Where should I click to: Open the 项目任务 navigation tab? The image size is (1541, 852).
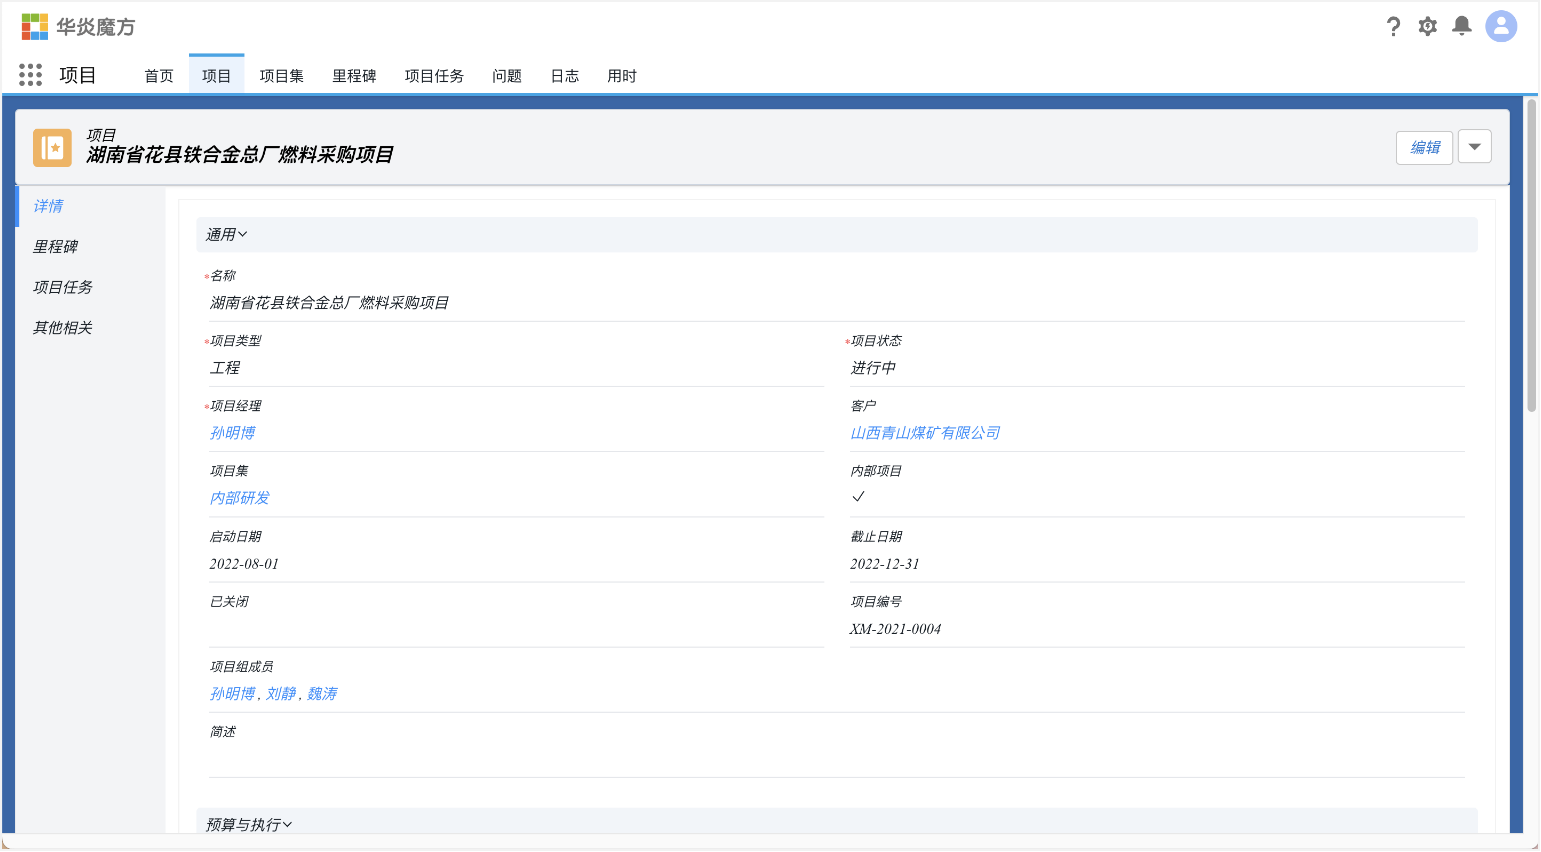tap(434, 75)
